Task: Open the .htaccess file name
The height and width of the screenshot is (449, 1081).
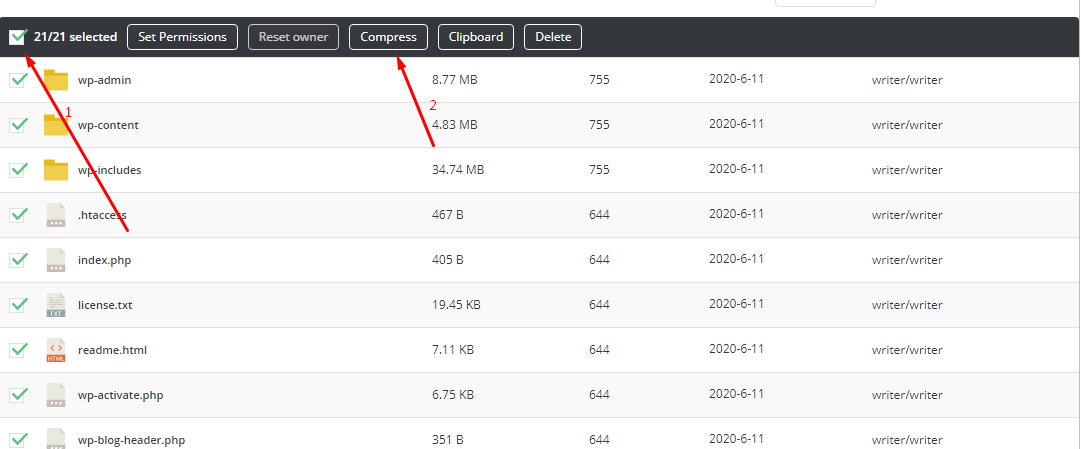Action: [102, 215]
